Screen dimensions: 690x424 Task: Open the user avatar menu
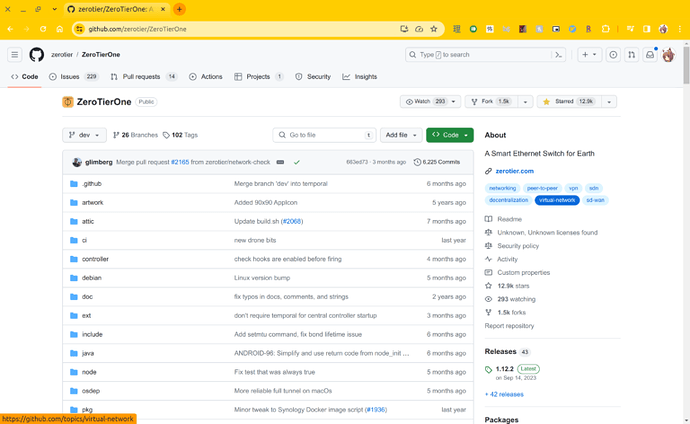[668, 55]
